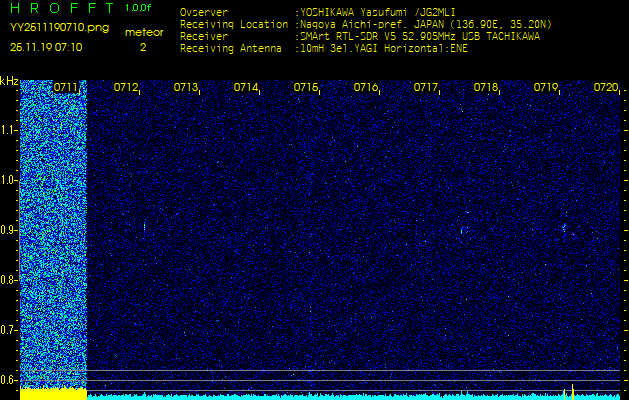Click the 0717 time marker
629x400 pixels.
[426, 87]
